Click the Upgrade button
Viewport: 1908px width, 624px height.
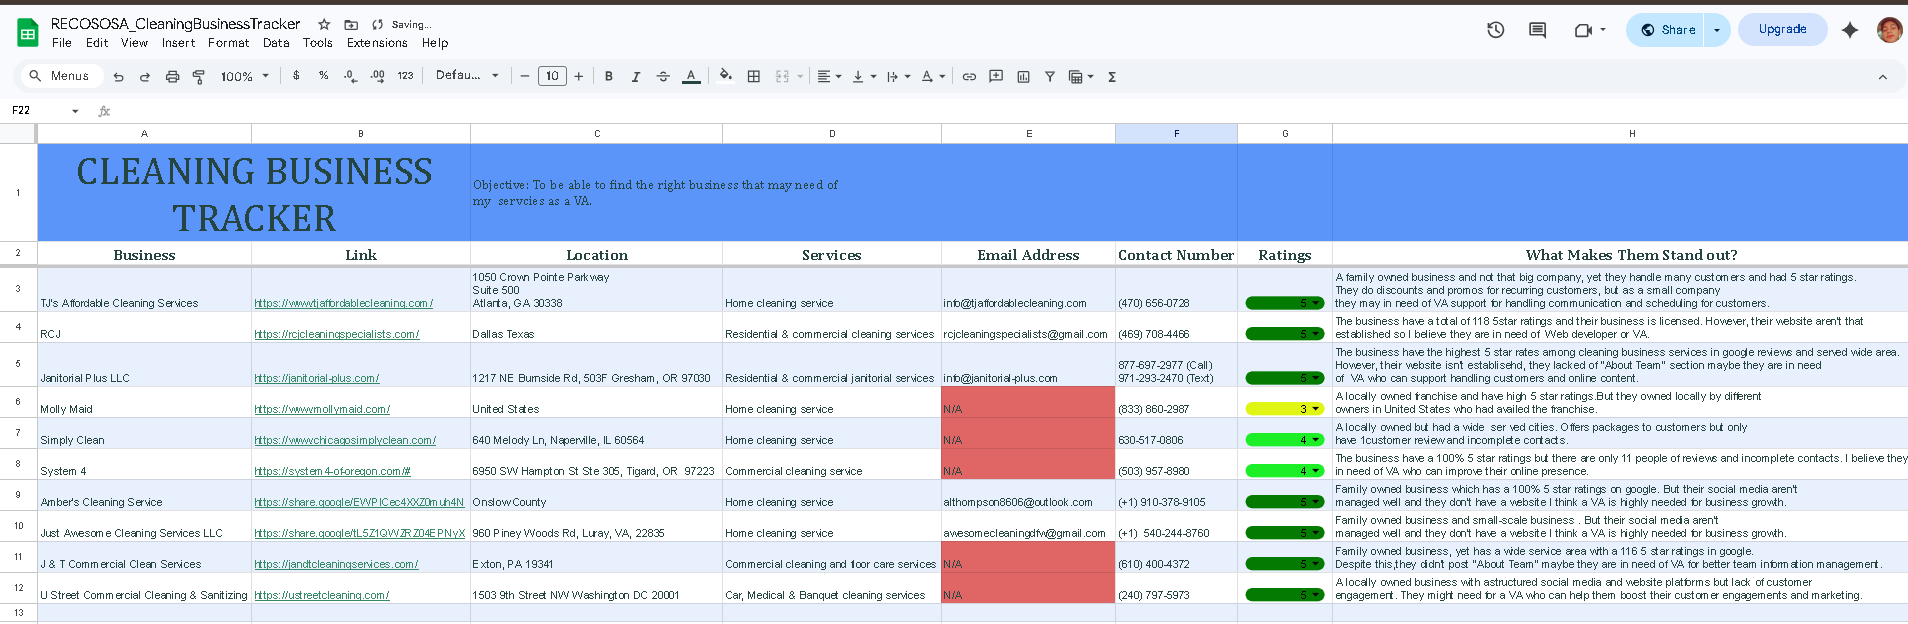1782,30
